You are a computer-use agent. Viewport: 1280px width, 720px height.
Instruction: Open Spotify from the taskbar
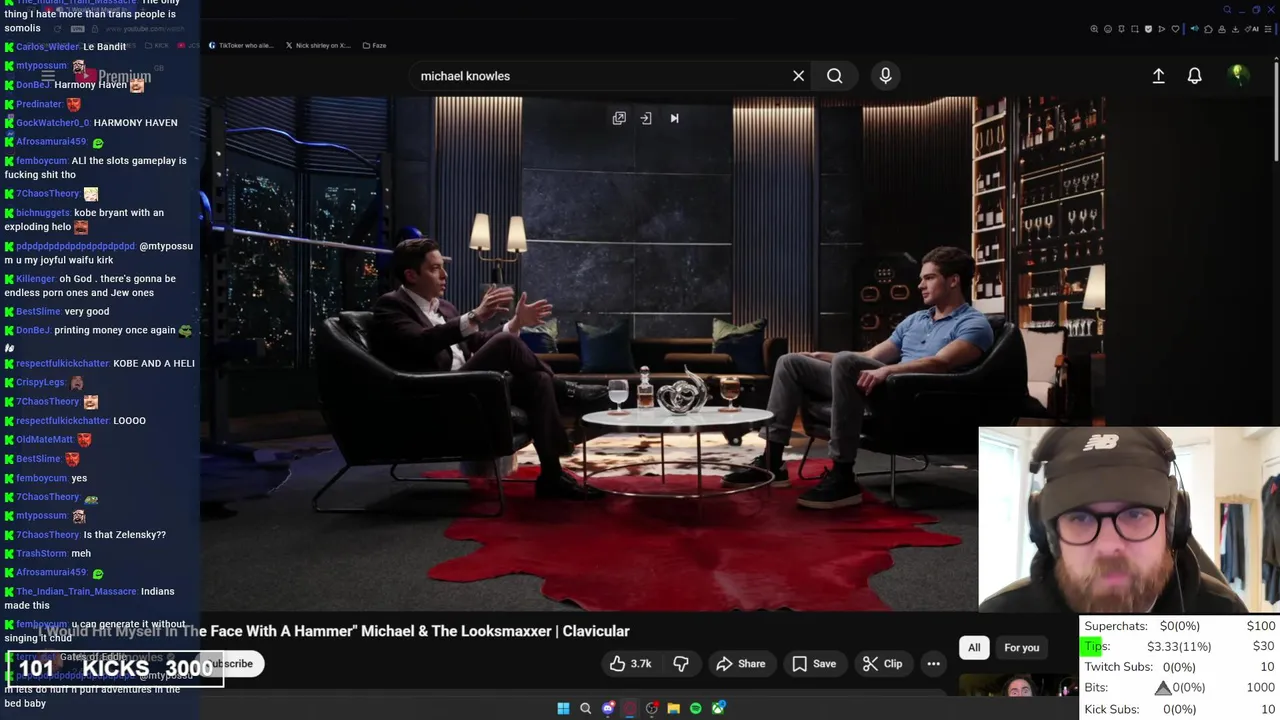click(696, 708)
